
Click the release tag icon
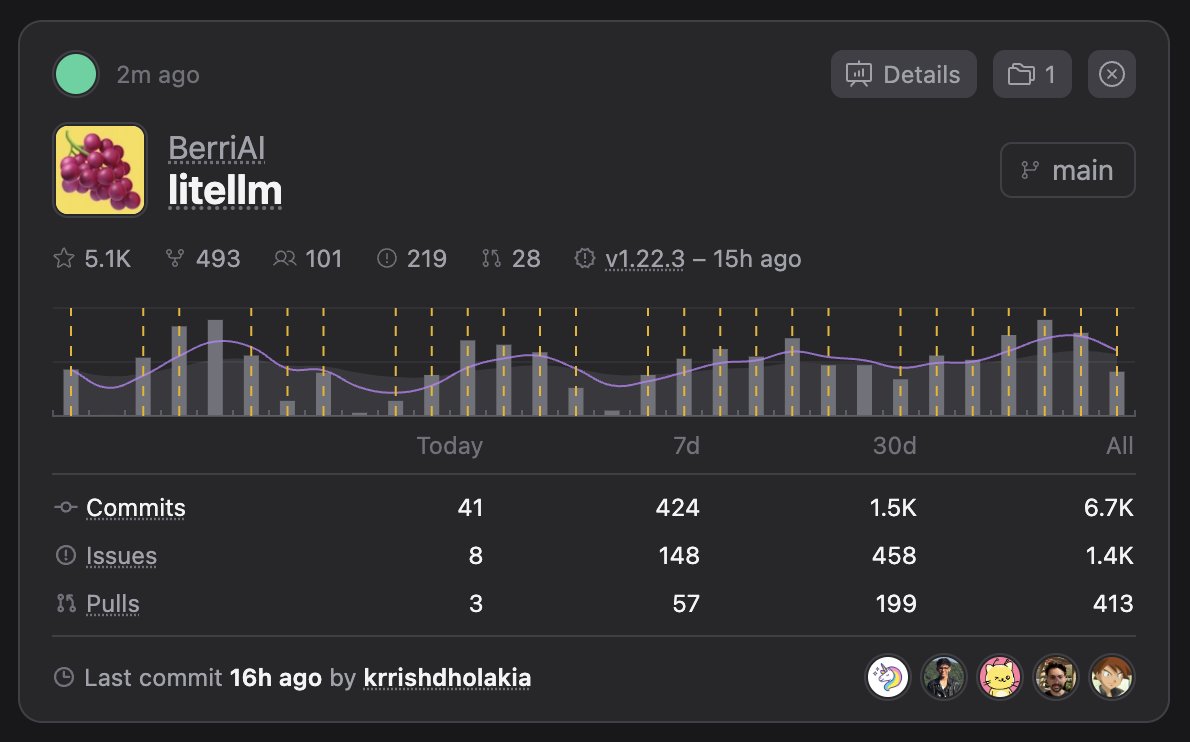[584, 259]
